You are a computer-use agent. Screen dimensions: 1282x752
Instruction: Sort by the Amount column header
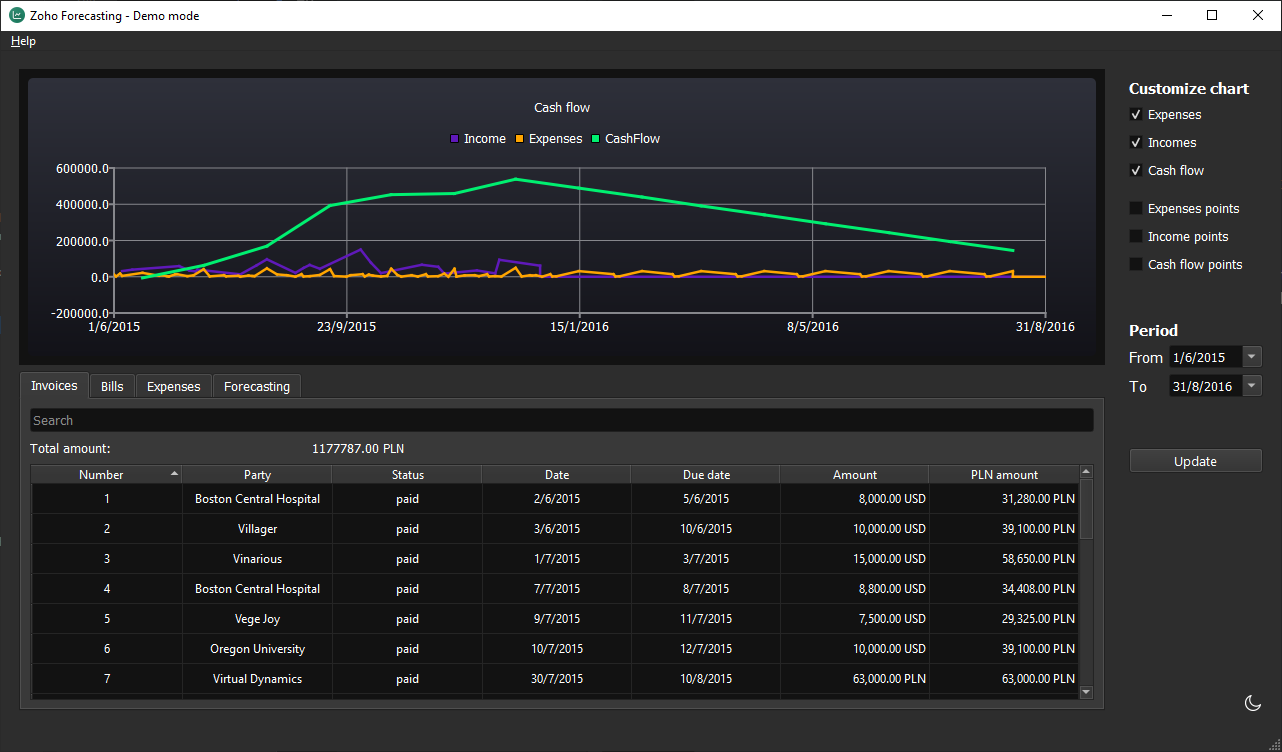855,475
